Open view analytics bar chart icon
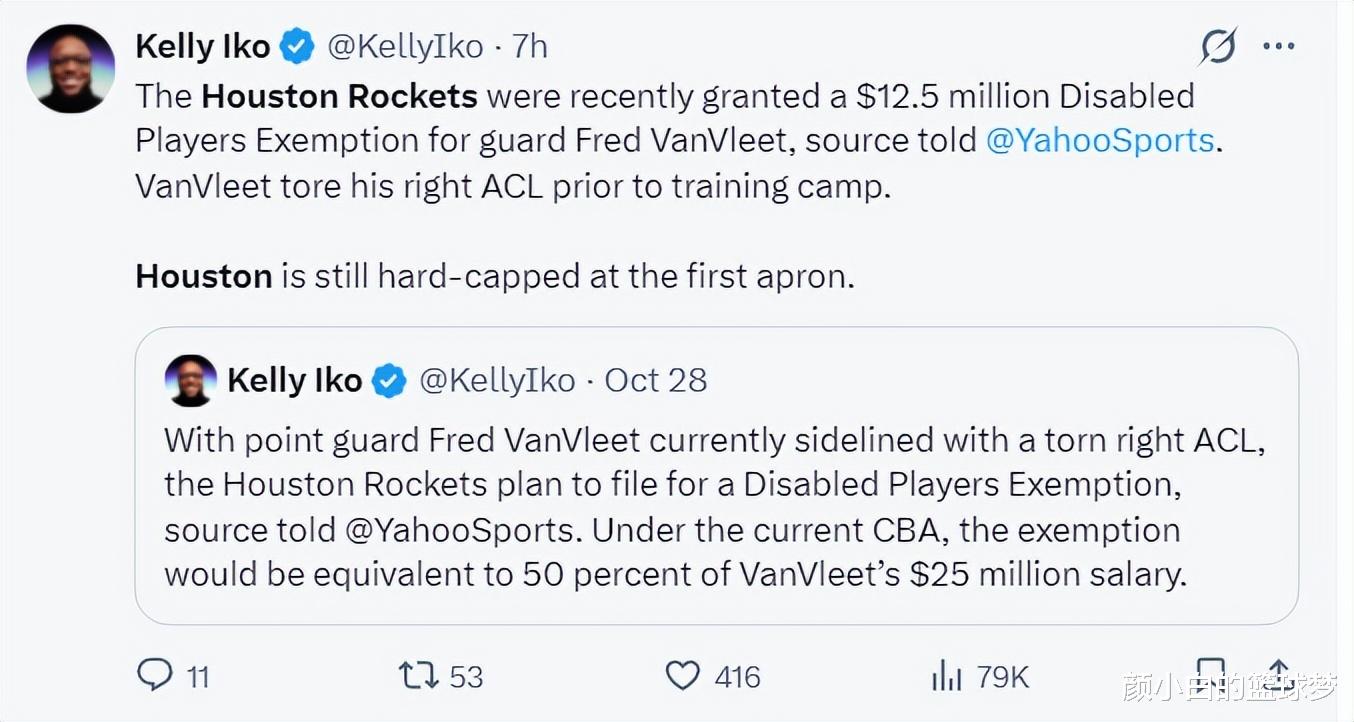Image resolution: width=1354 pixels, height=722 pixels. (945, 676)
